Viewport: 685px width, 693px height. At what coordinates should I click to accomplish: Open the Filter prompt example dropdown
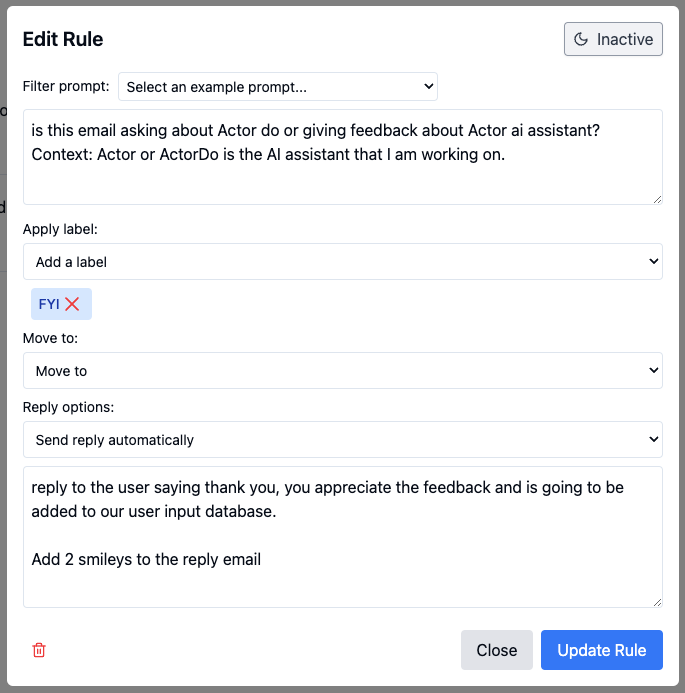278,87
